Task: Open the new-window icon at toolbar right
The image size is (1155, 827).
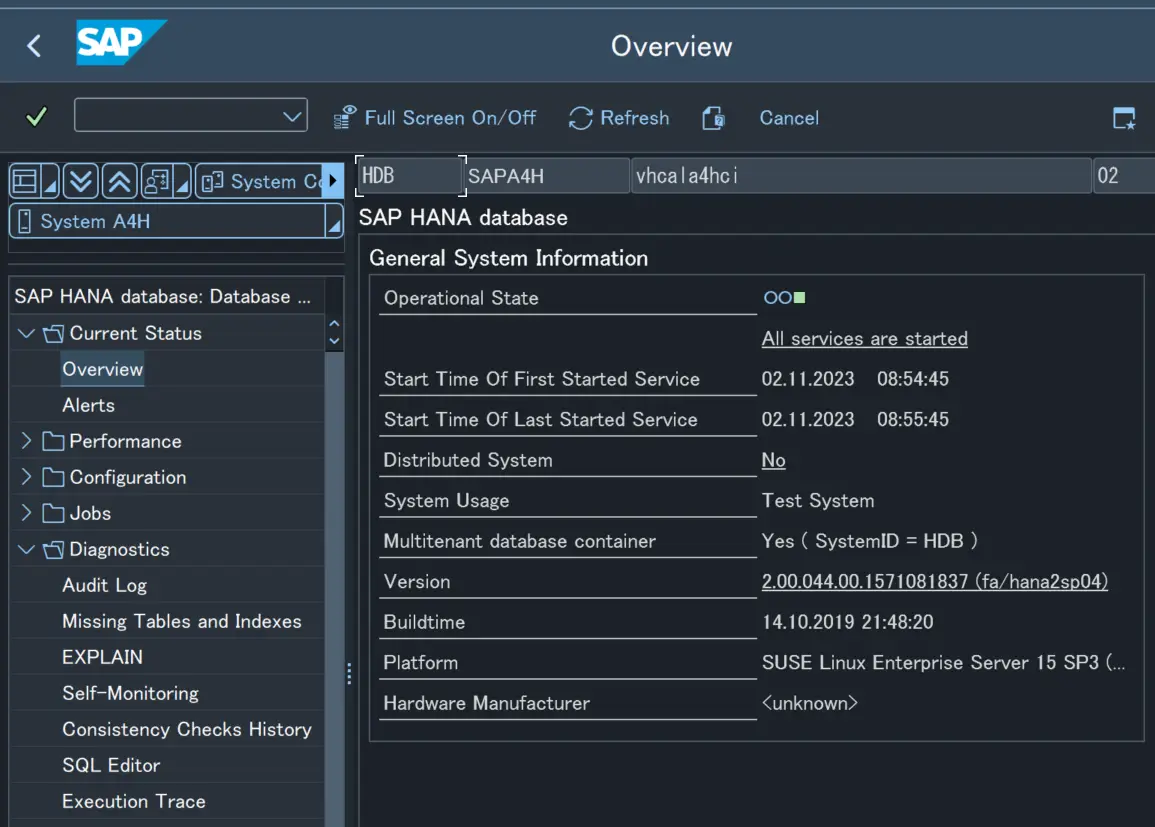Action: (x=1124, y=118)
